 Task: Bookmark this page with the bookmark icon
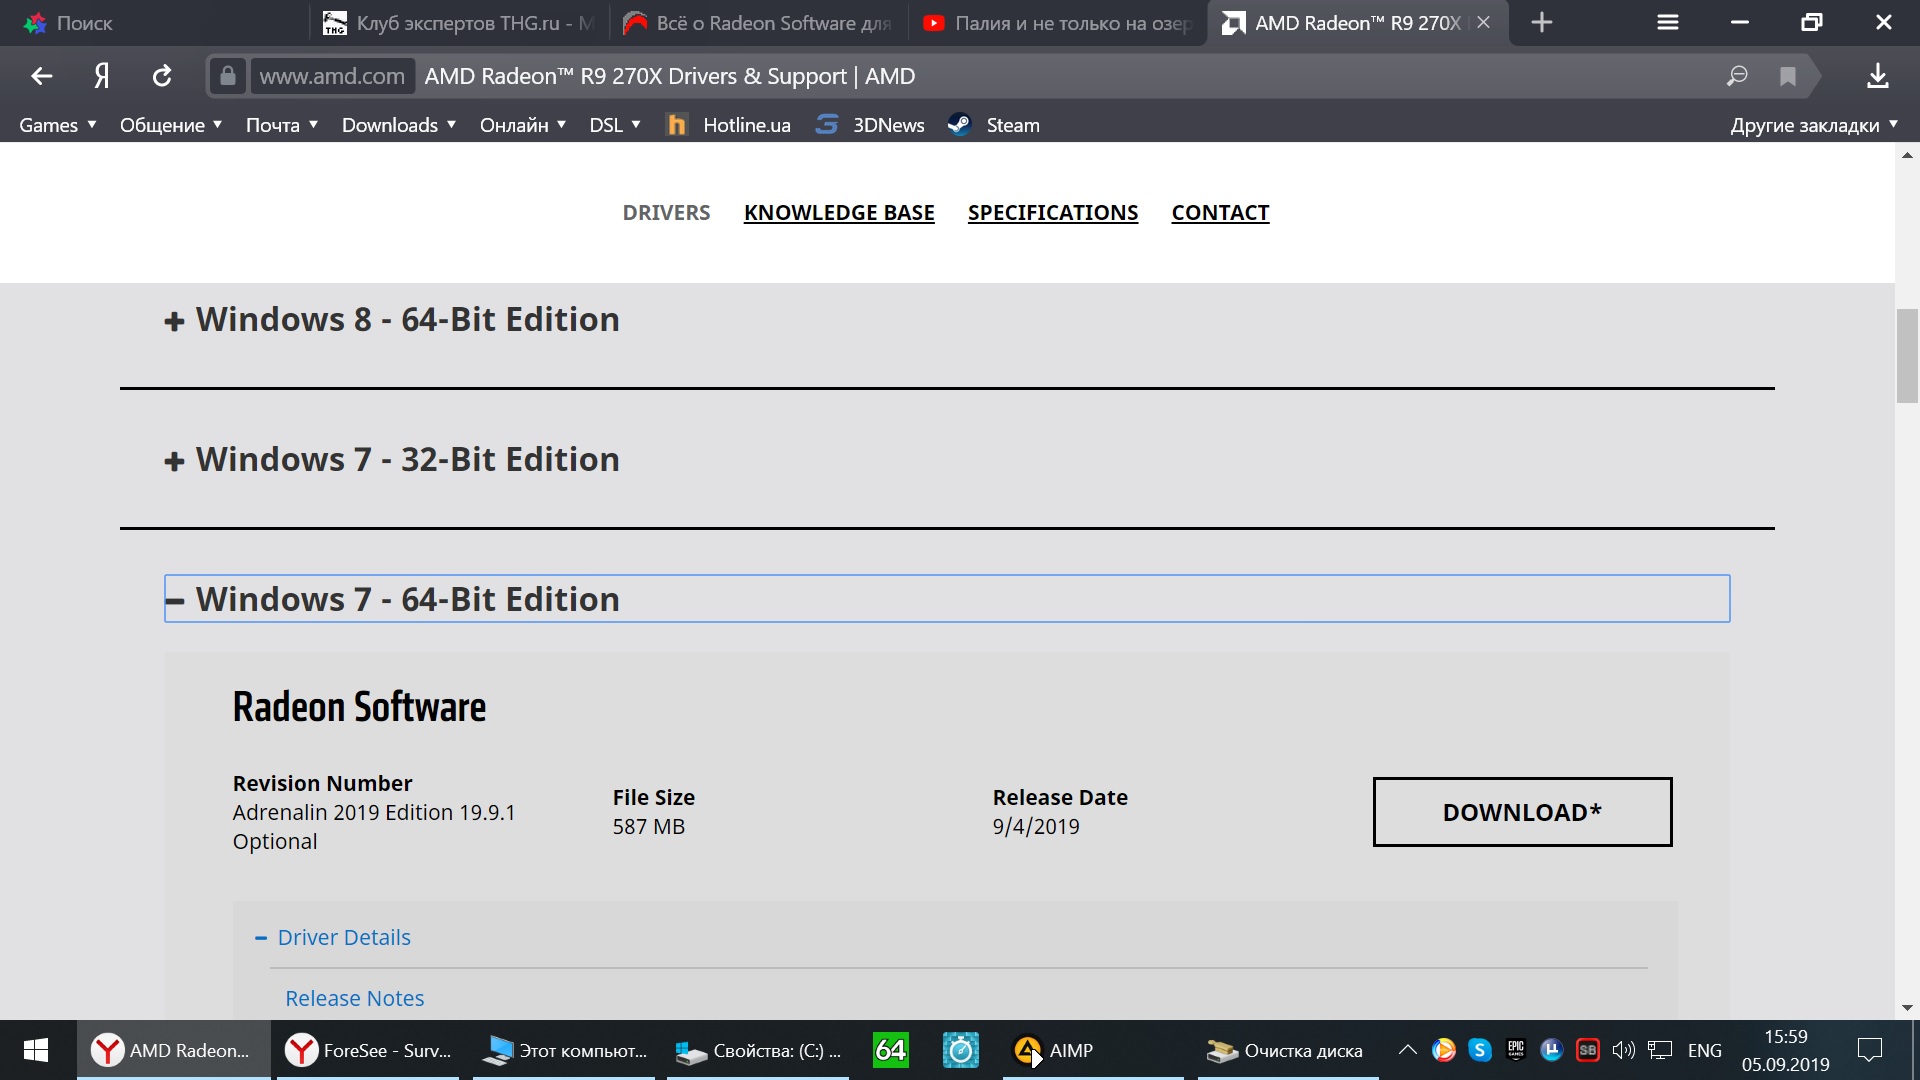(x=1787, y=76)
